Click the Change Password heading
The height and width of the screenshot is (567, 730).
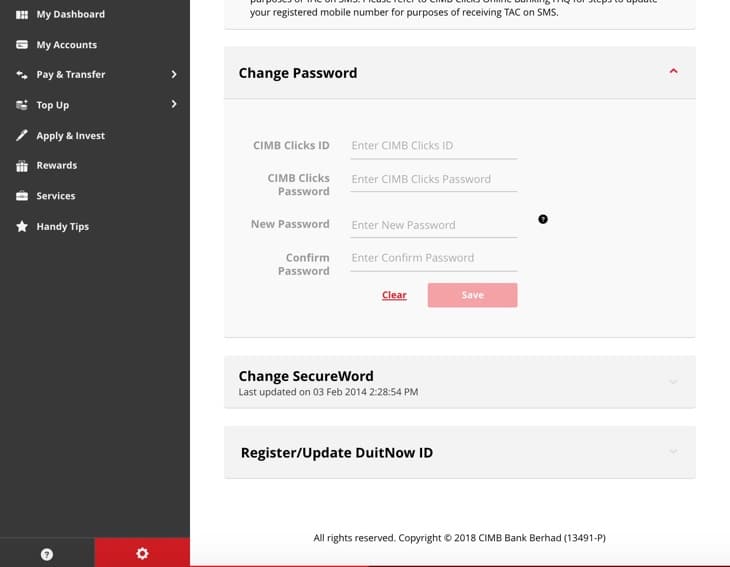pyautogui.click(x=298, y=73)
